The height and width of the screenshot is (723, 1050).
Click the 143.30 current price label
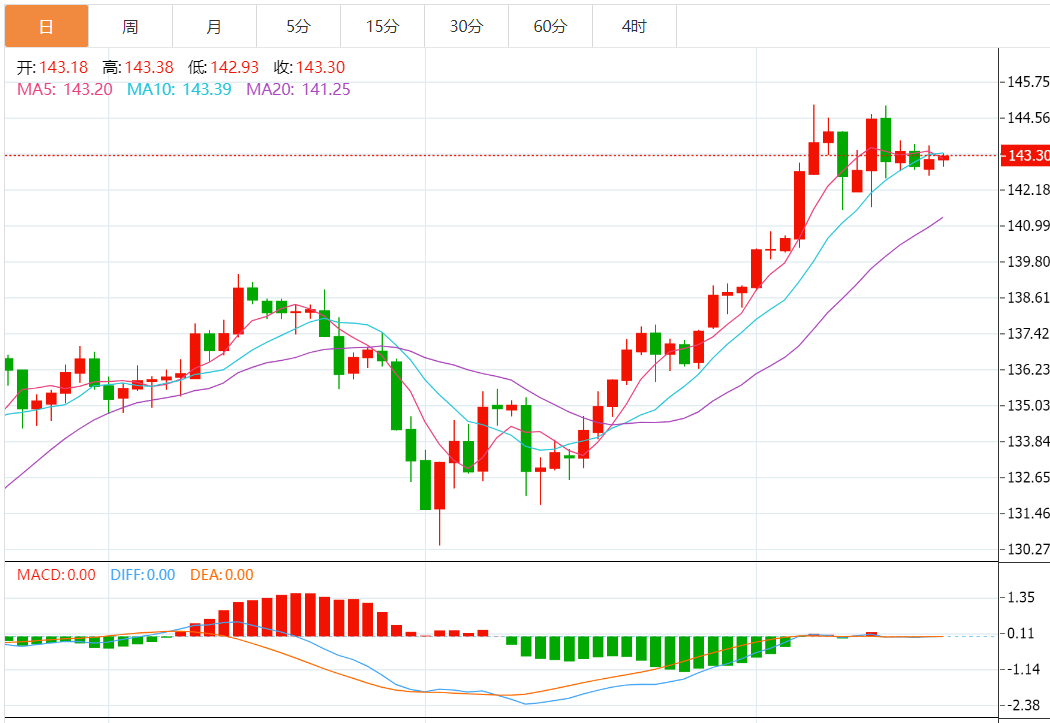click(1025, 155)
